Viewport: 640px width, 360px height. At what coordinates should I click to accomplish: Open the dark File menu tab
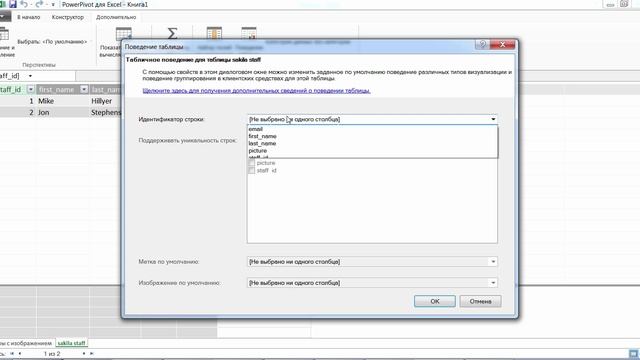coord(4,17)
